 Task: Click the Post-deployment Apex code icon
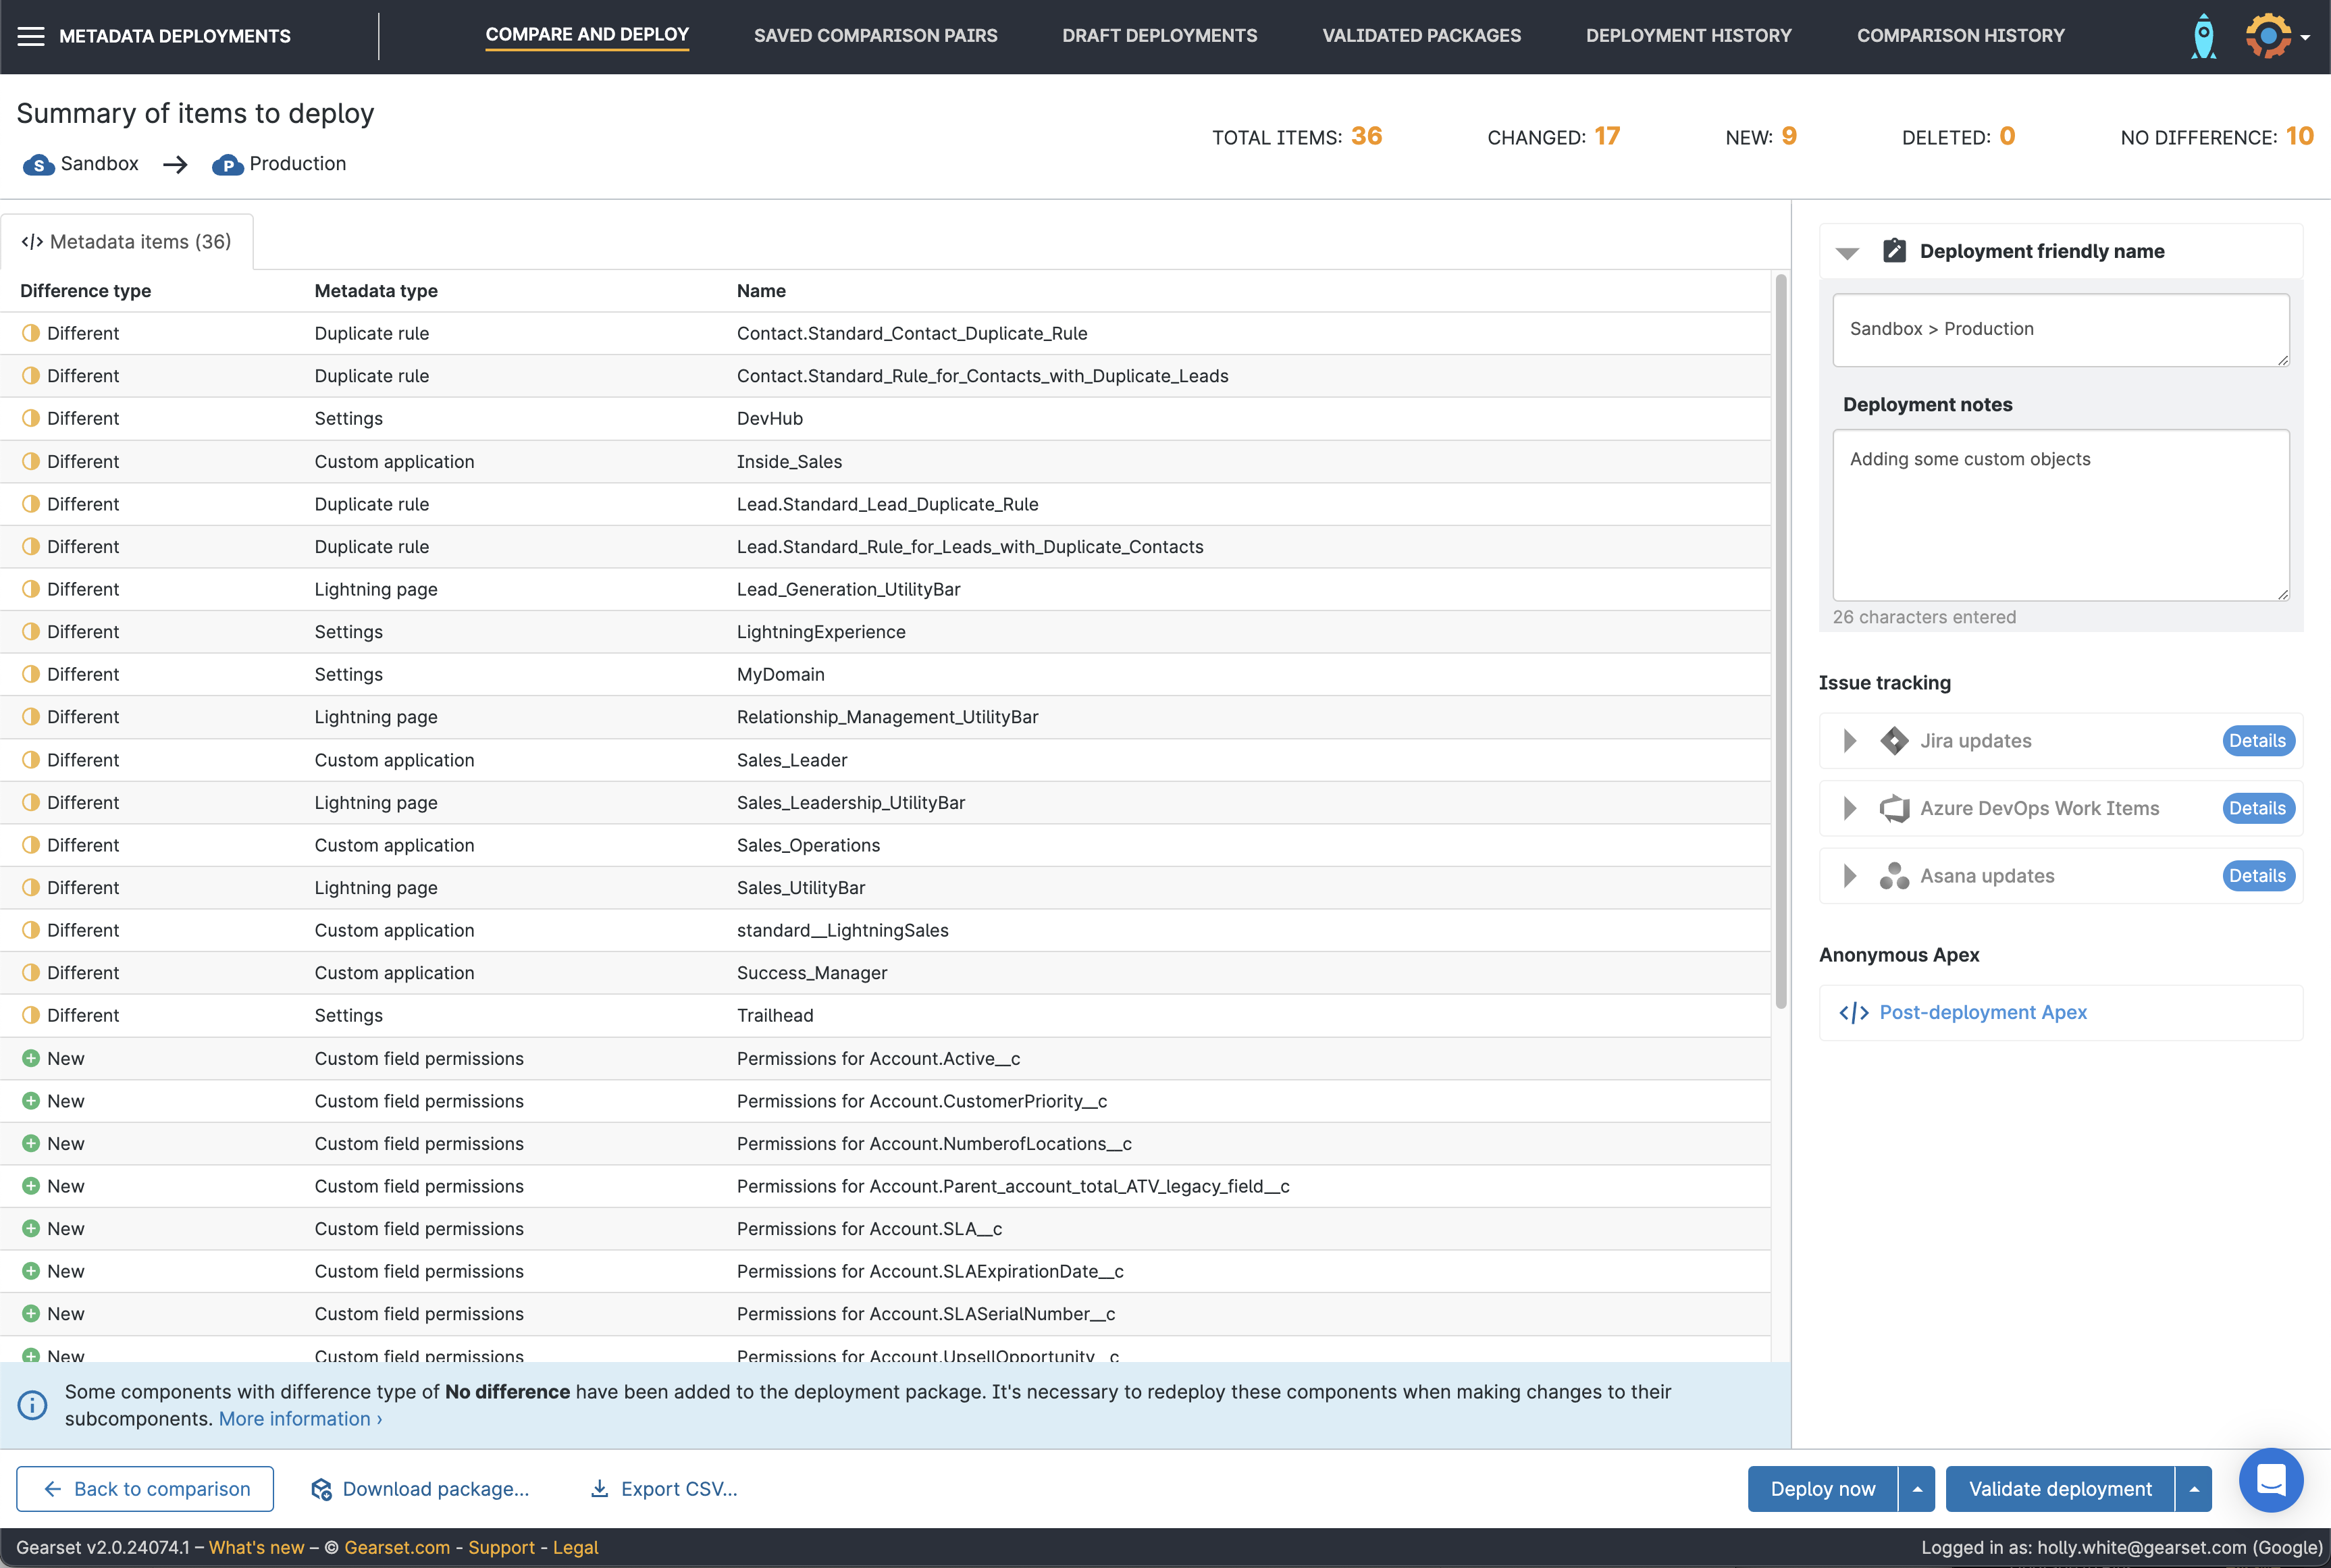coord(1853,1013)
